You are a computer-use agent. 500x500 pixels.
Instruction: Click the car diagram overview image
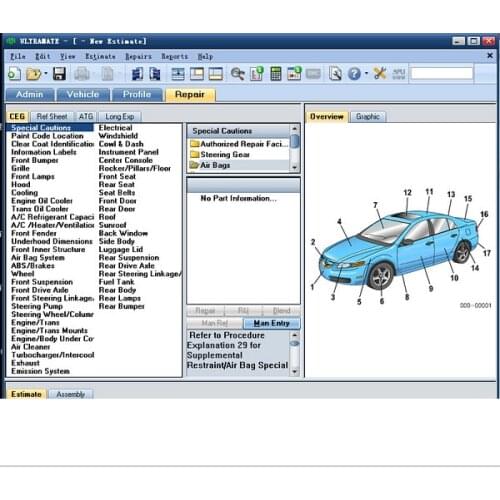399,248
